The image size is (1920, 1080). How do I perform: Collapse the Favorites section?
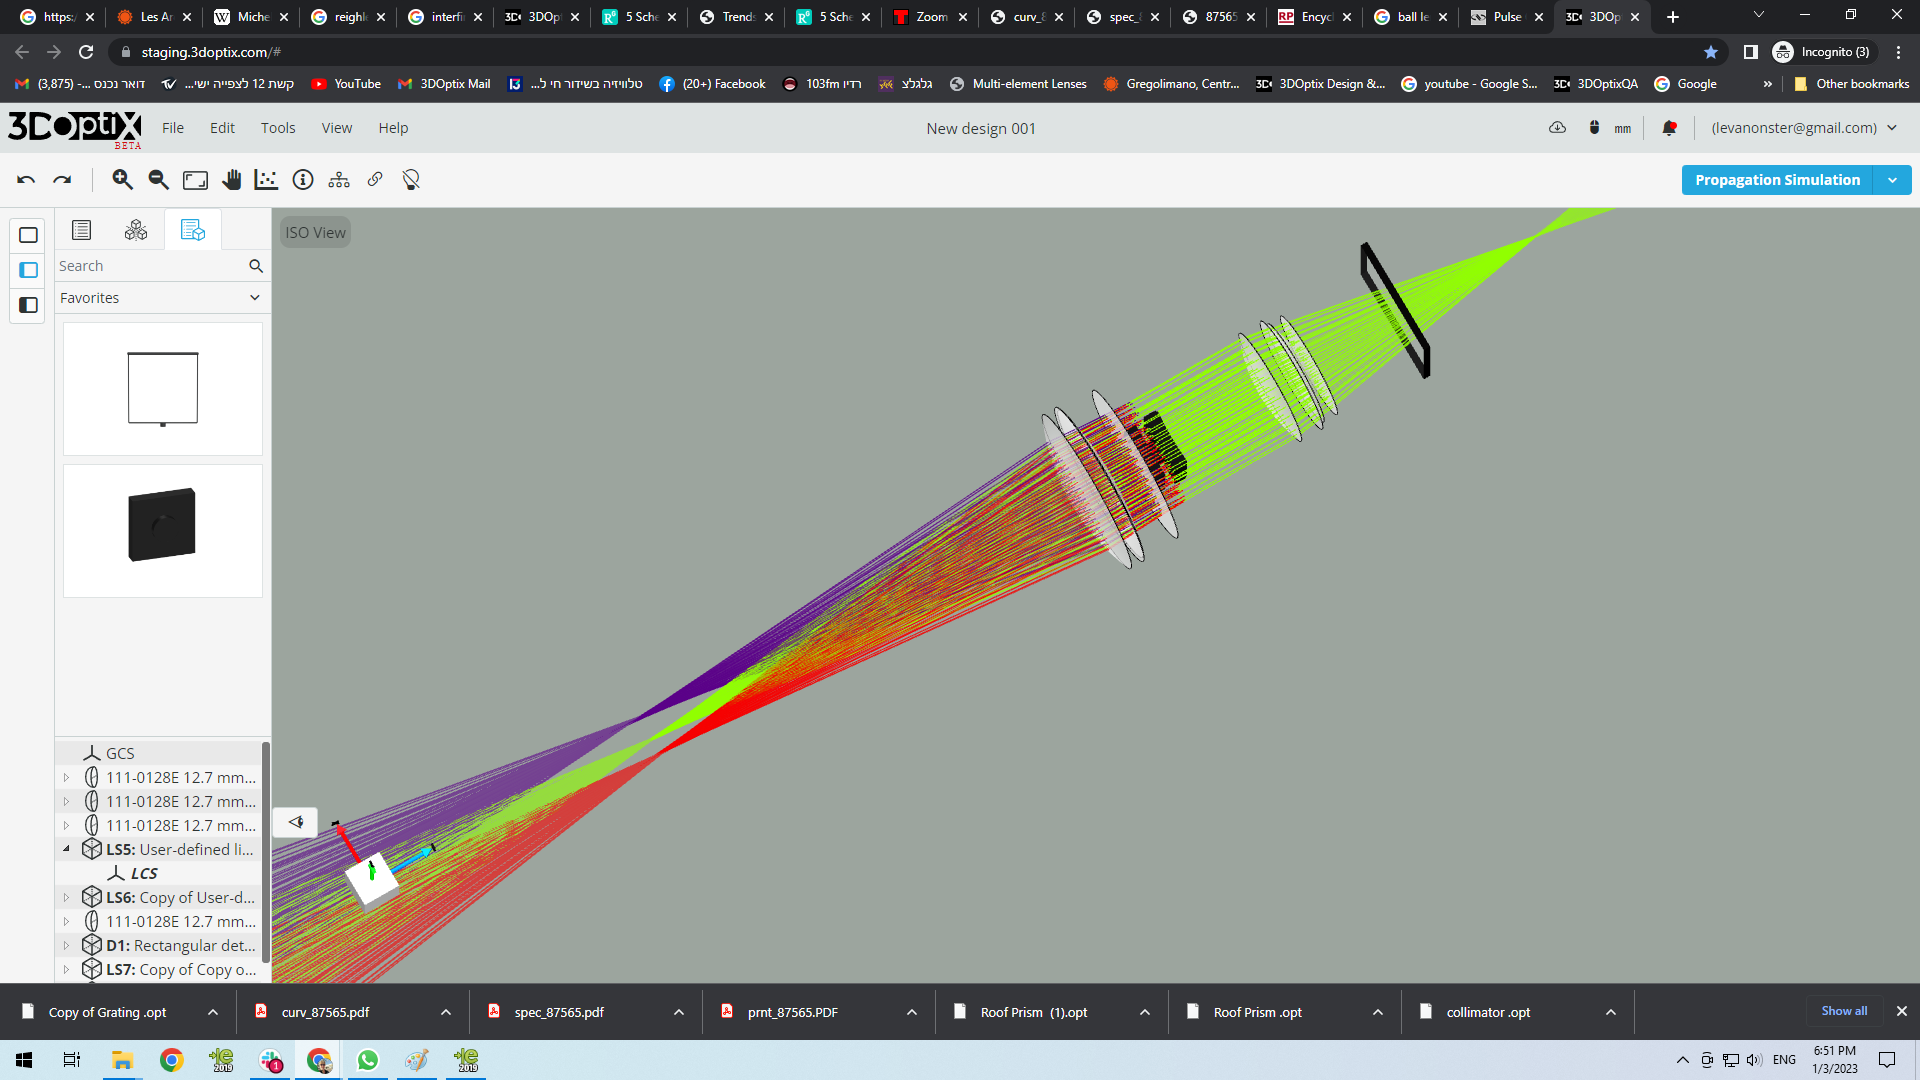click(x=254, y=297)
